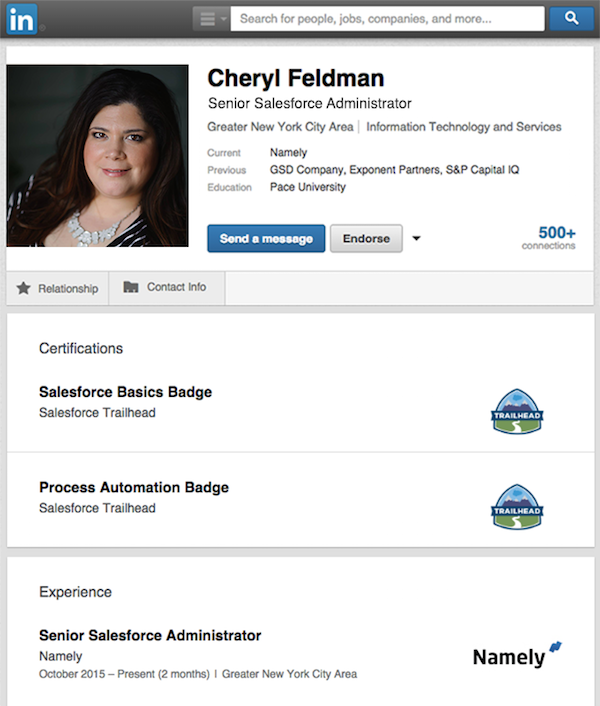Switch to the Contact Info tab
The width and height of the screenshot is (600, 706).
(165, 287)
